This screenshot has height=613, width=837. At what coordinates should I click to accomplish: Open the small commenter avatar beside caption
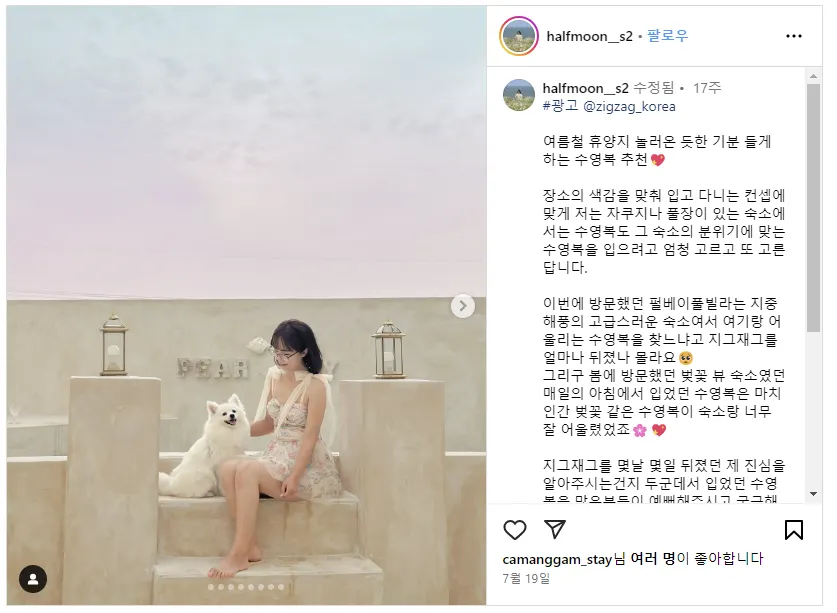click(x=519, y=95)
